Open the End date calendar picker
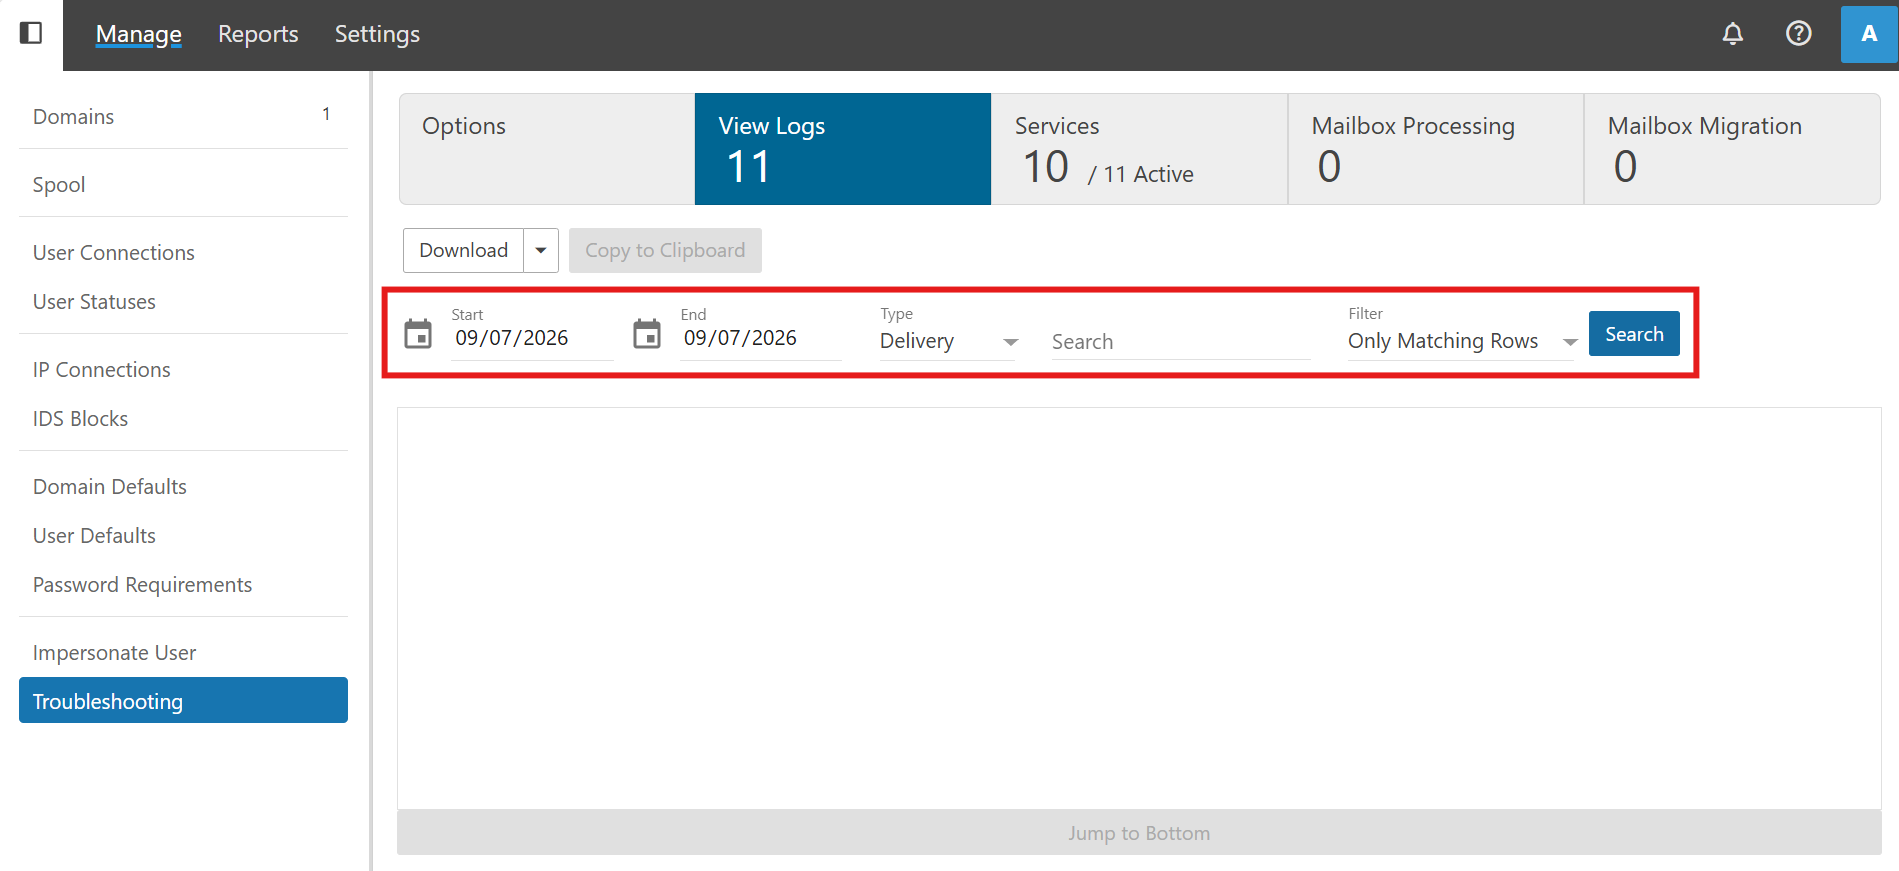 point(647,334)
